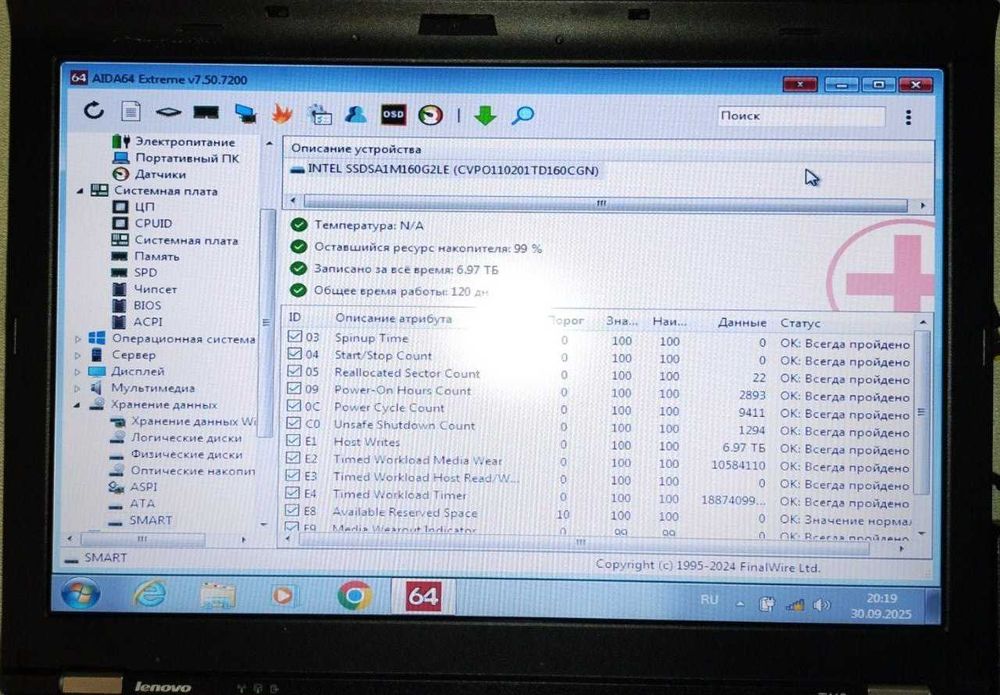
Task: Click the RU language indicator
Action: (x=709, y=600)
